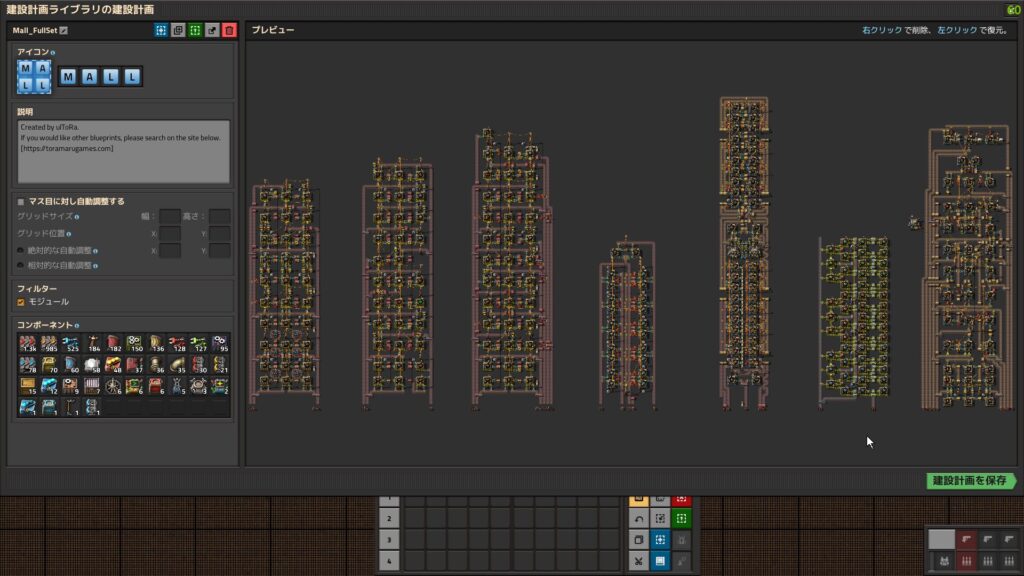
Task: Click the highlighted red ammo slot
Action: [x=966, y=561]
